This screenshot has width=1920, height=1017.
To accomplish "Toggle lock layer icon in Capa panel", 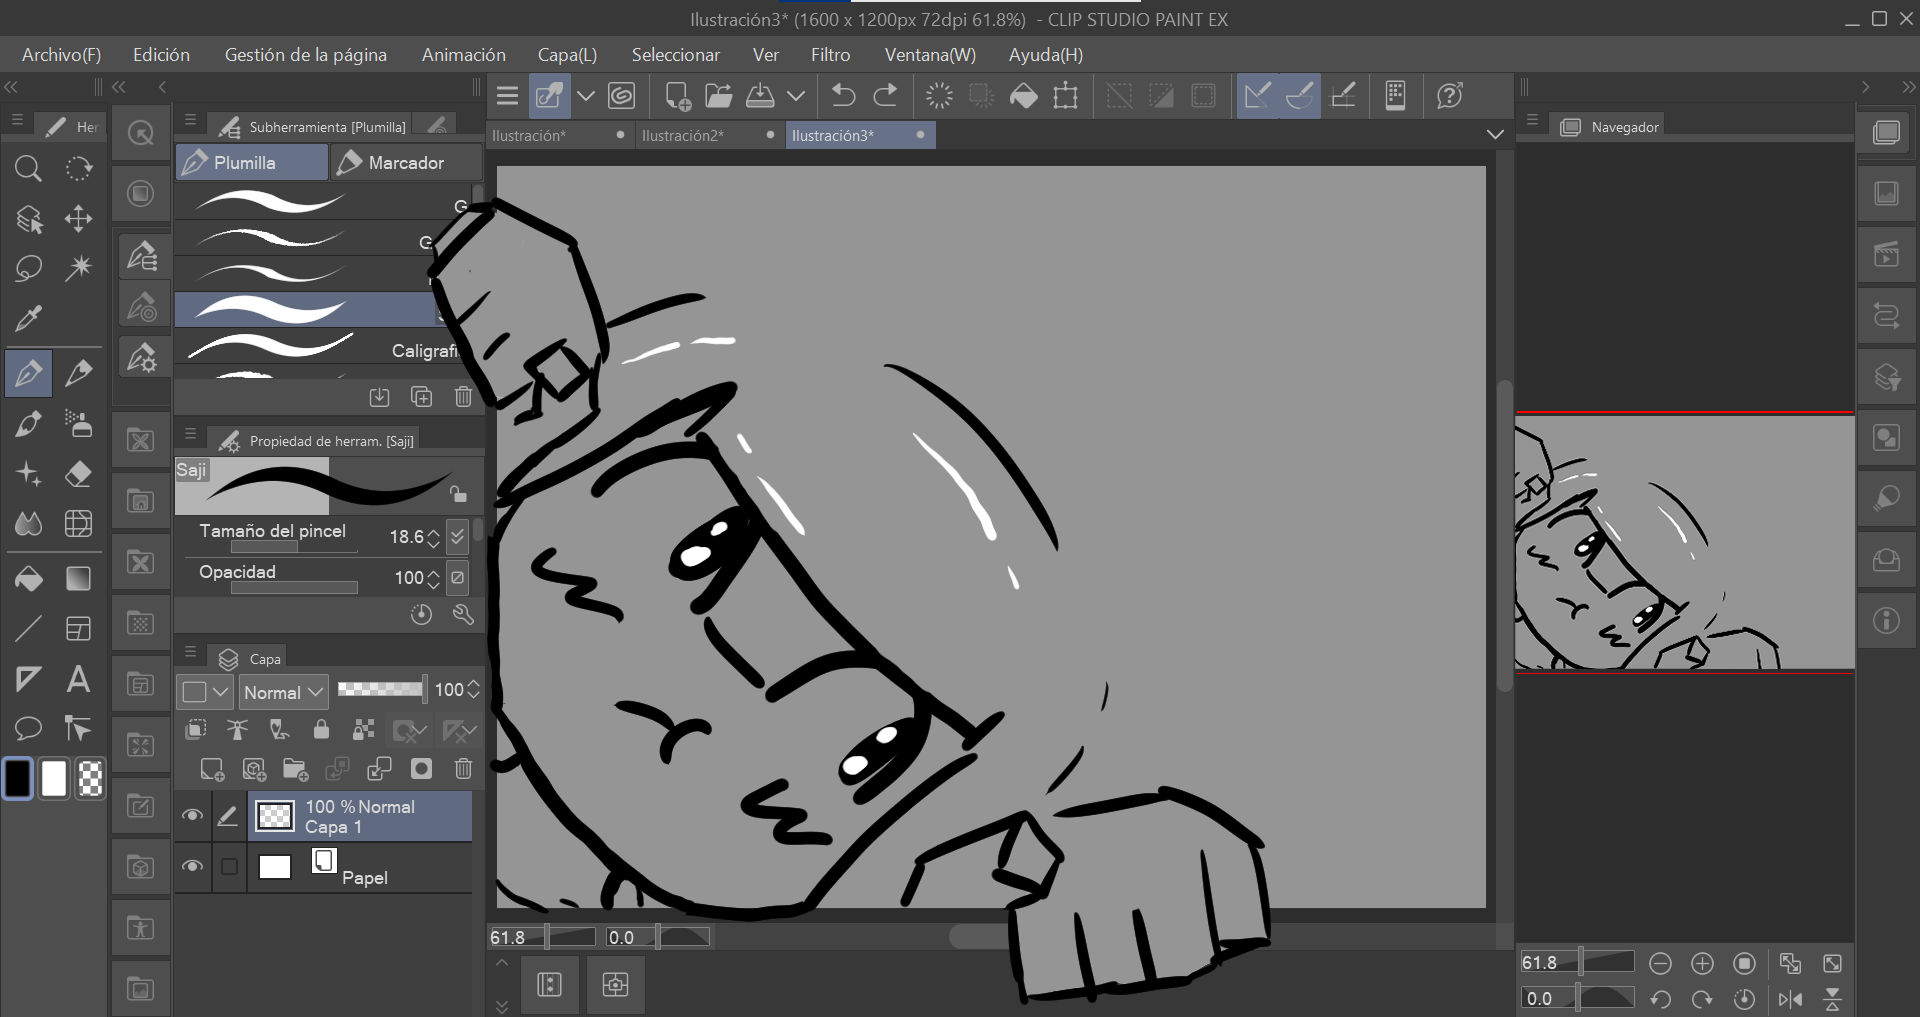I will [x=321, y=730].
